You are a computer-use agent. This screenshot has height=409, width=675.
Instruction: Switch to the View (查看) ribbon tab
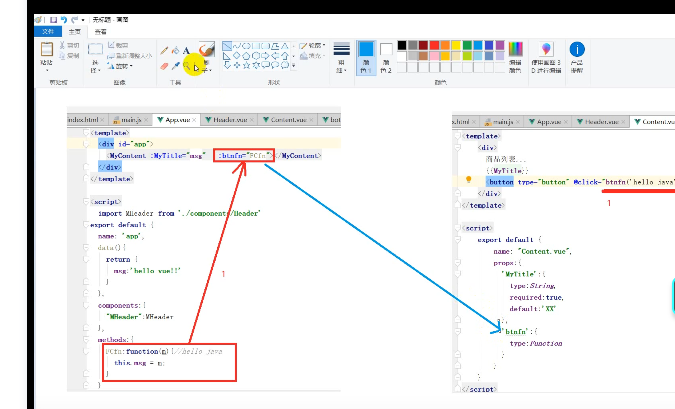101,32
